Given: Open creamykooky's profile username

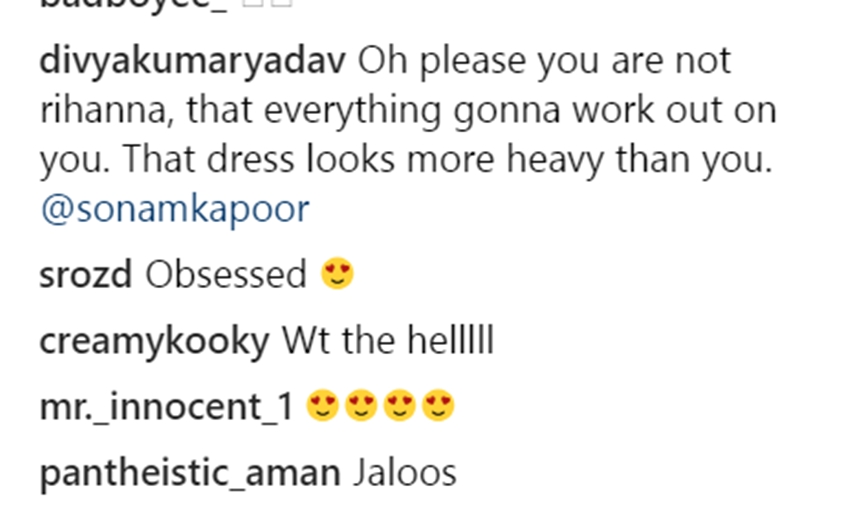Looking at the screenshot, I should 154,342.
